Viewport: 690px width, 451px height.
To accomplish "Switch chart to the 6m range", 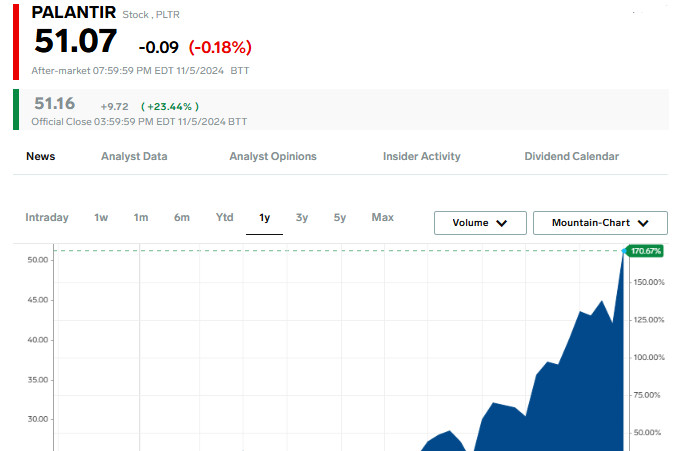I will [182, 217].
